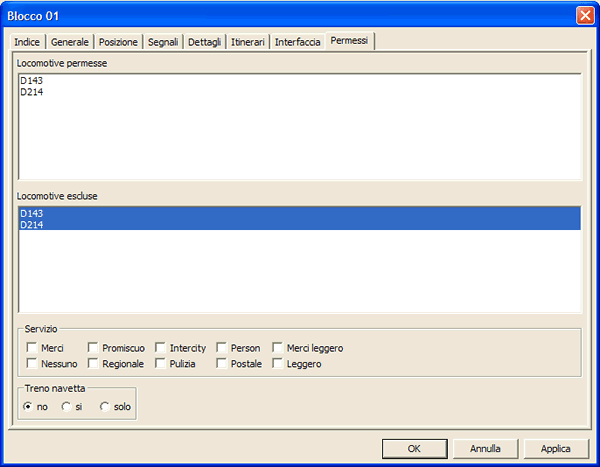600x467 pixels.
Task: Tick the Postale service checkbox
Action: [222, 365]
